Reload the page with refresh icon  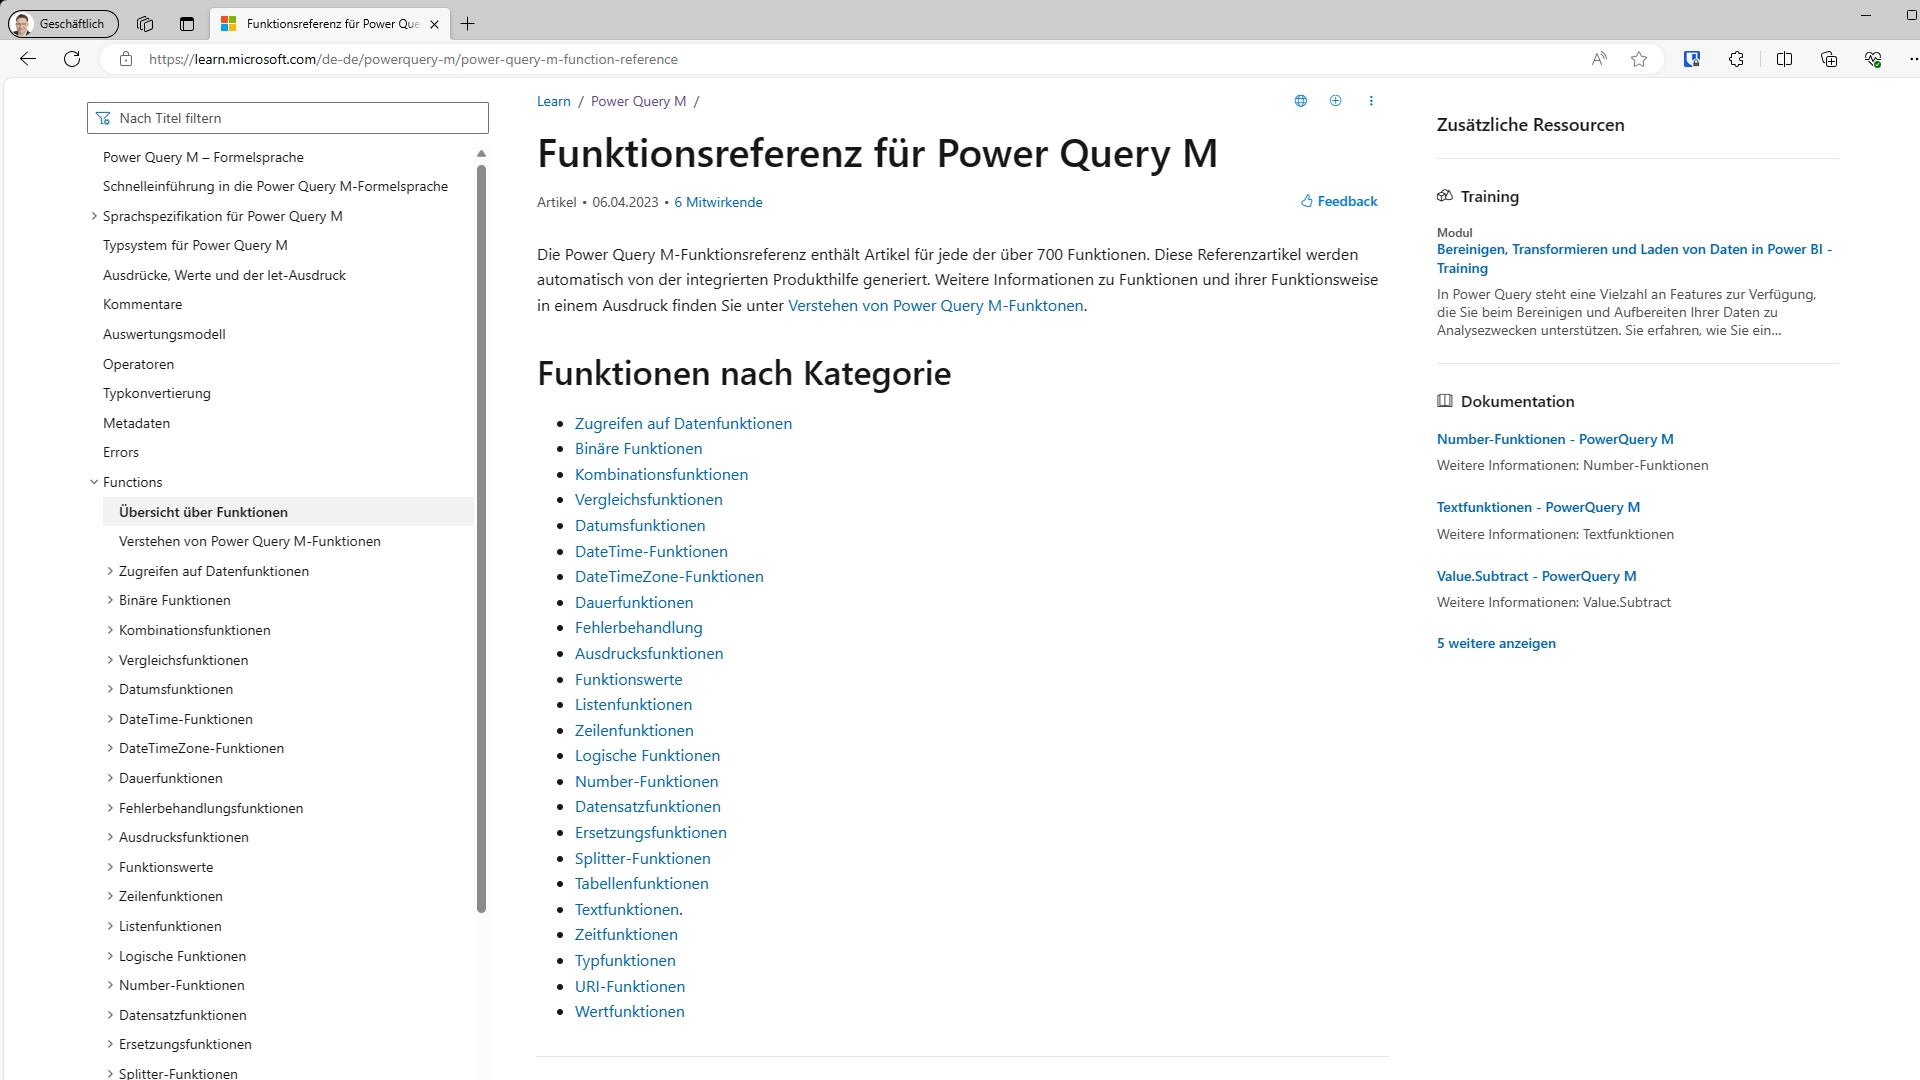point(72,59)
